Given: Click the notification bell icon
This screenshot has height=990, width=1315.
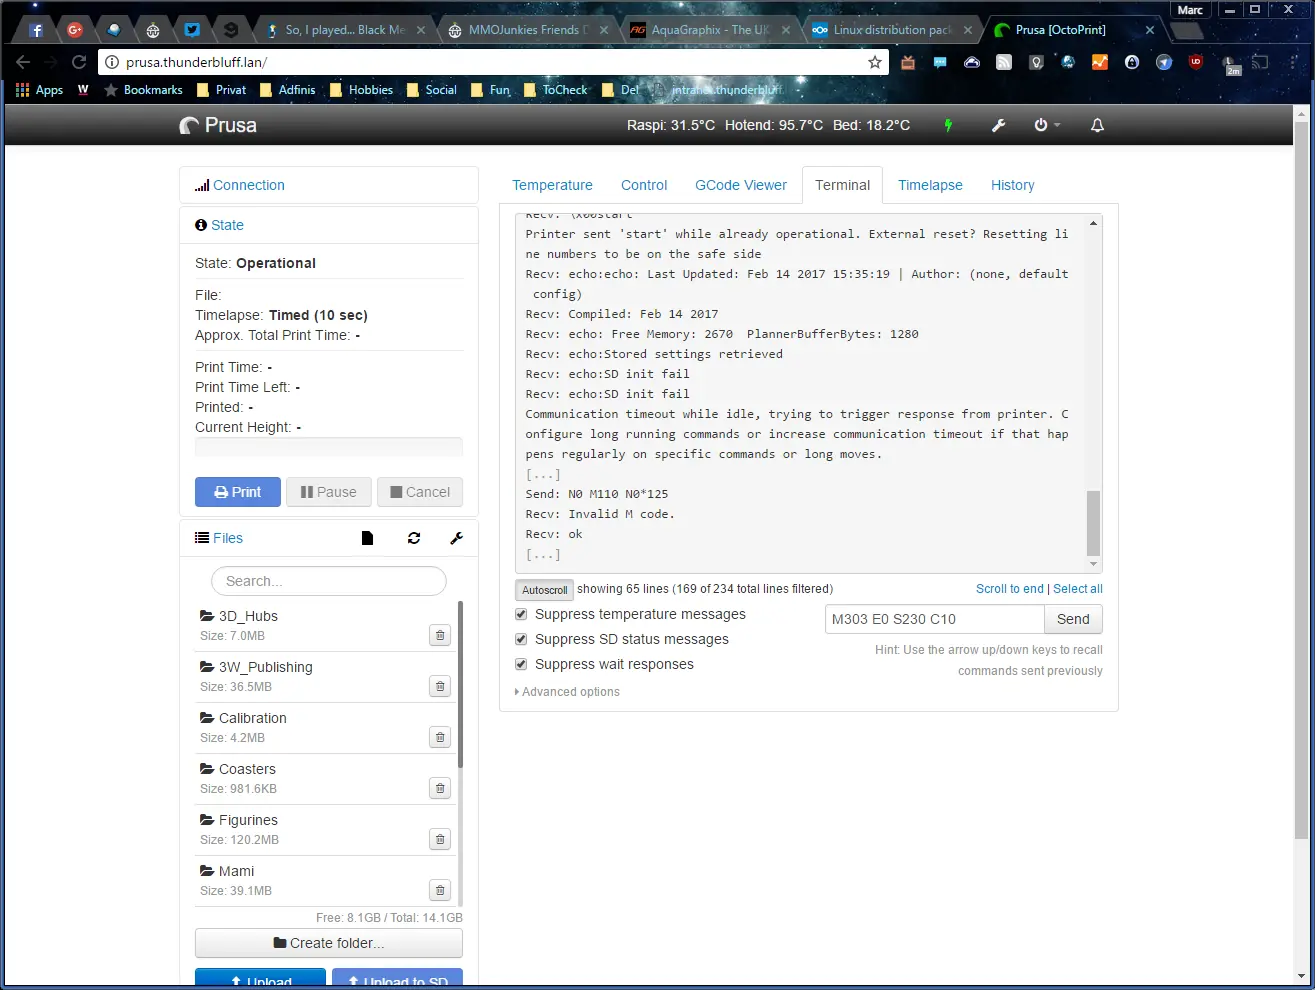Looking at the screenshot, I should point(1097,125).
